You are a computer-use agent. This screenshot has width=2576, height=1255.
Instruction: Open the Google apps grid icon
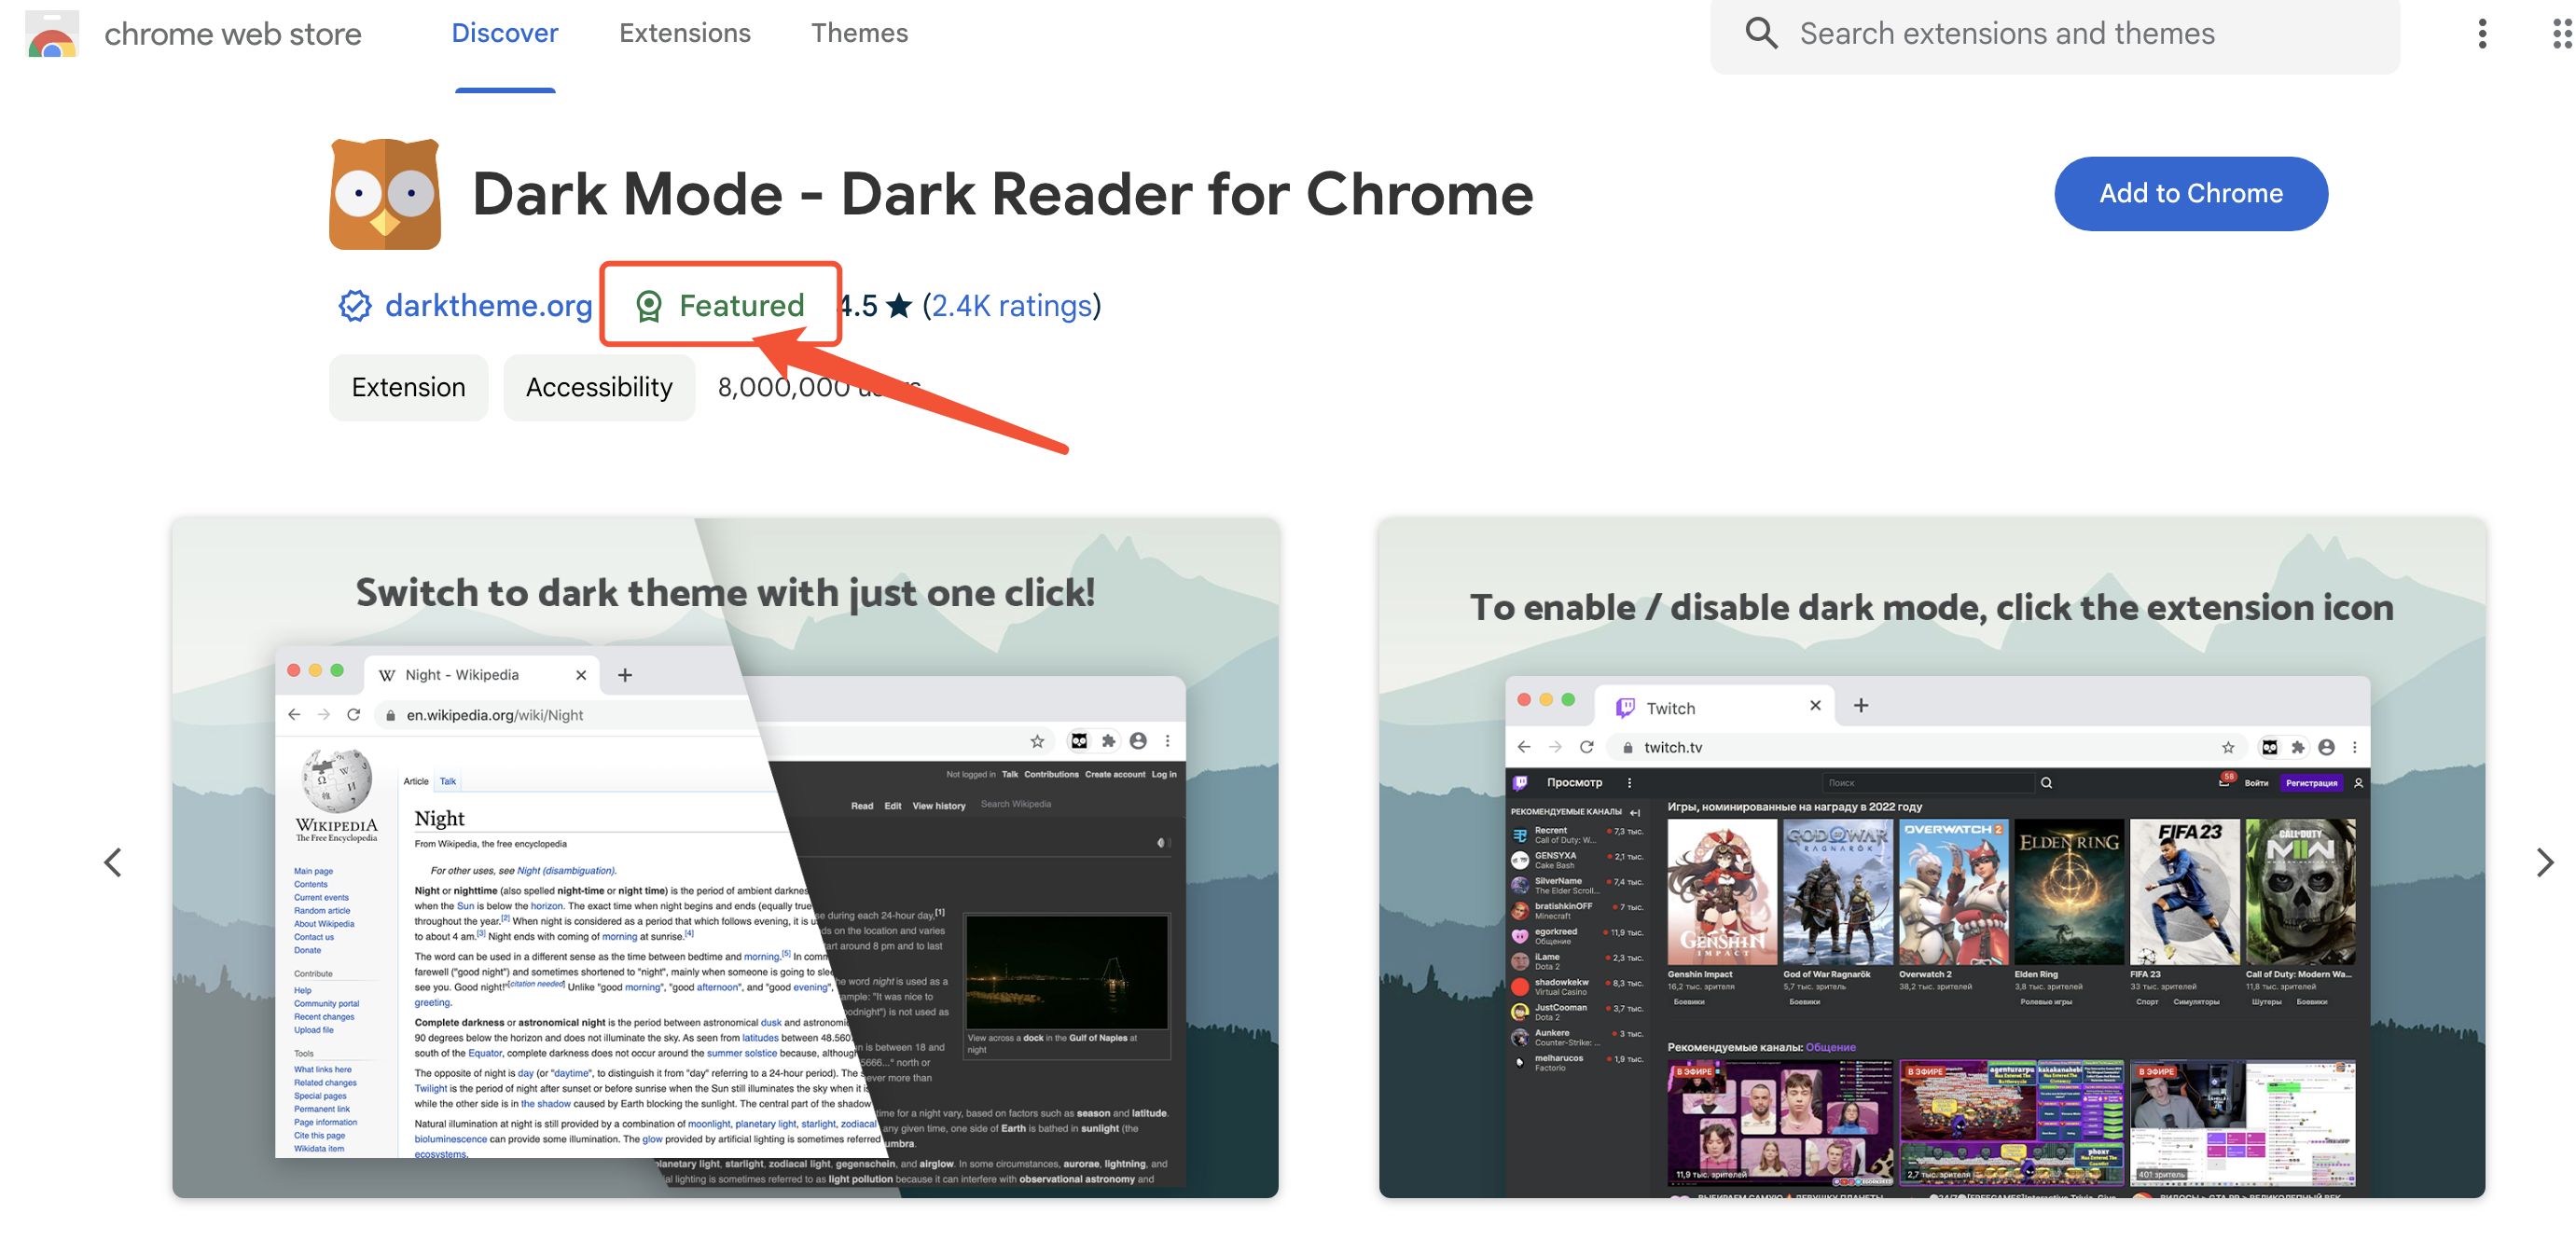coord(2561,34)
